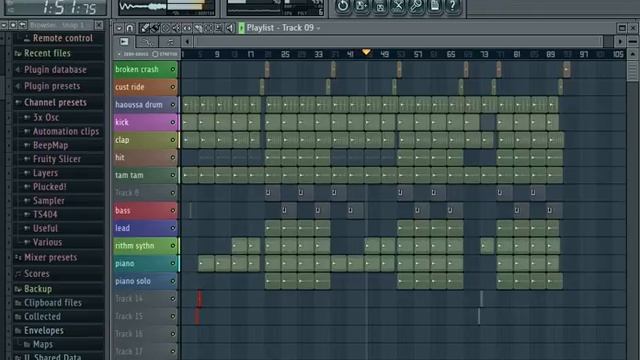
Task: Mute the clap track
Action: pos(173,140)
